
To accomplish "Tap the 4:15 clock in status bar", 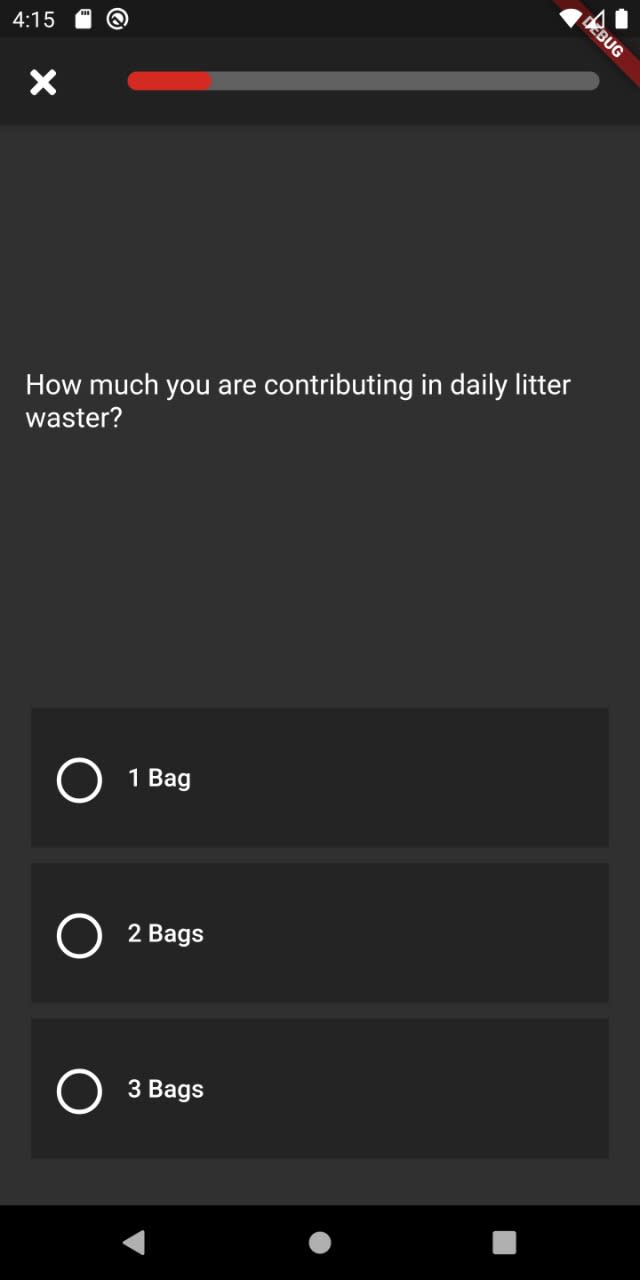I will [34, 19].
